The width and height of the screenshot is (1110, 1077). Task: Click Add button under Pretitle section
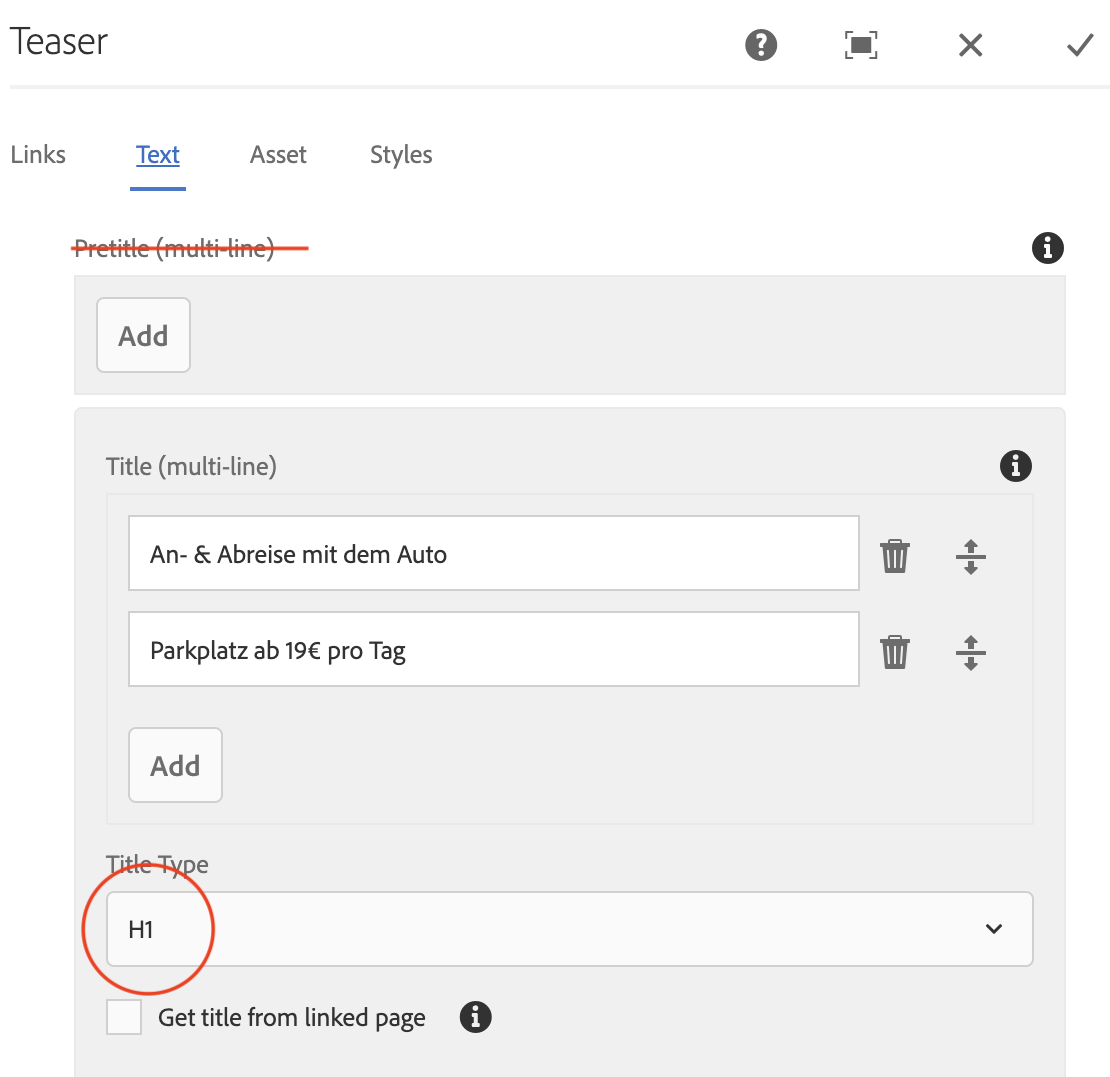(x=143, y=336)
